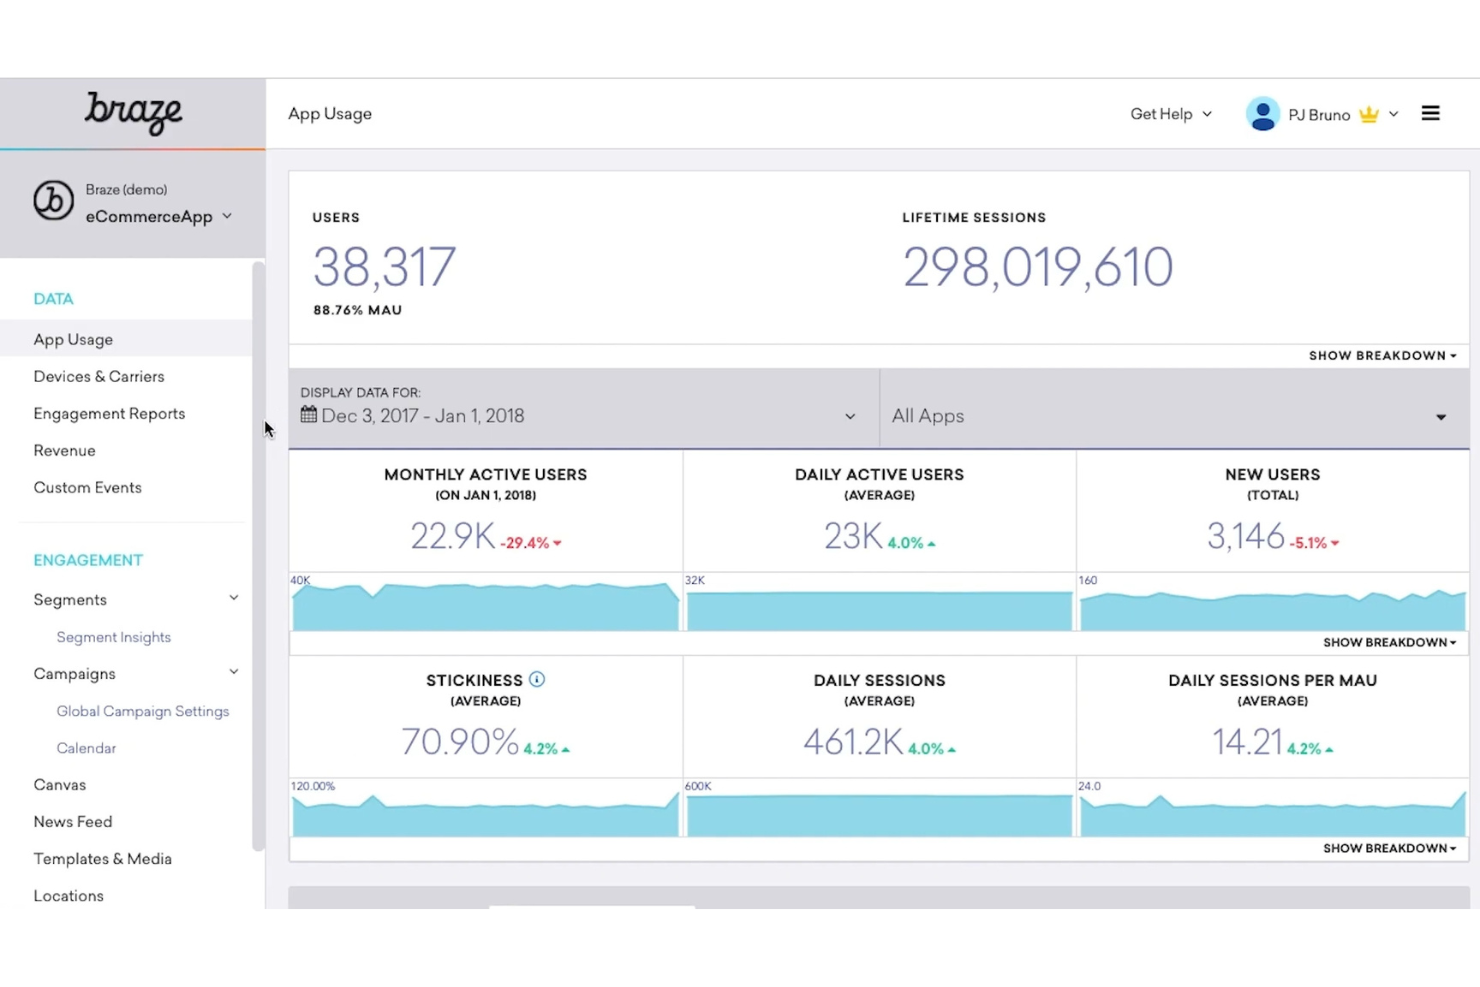
Task: Open the hamburger menu icon
Action: [1430, 114]
